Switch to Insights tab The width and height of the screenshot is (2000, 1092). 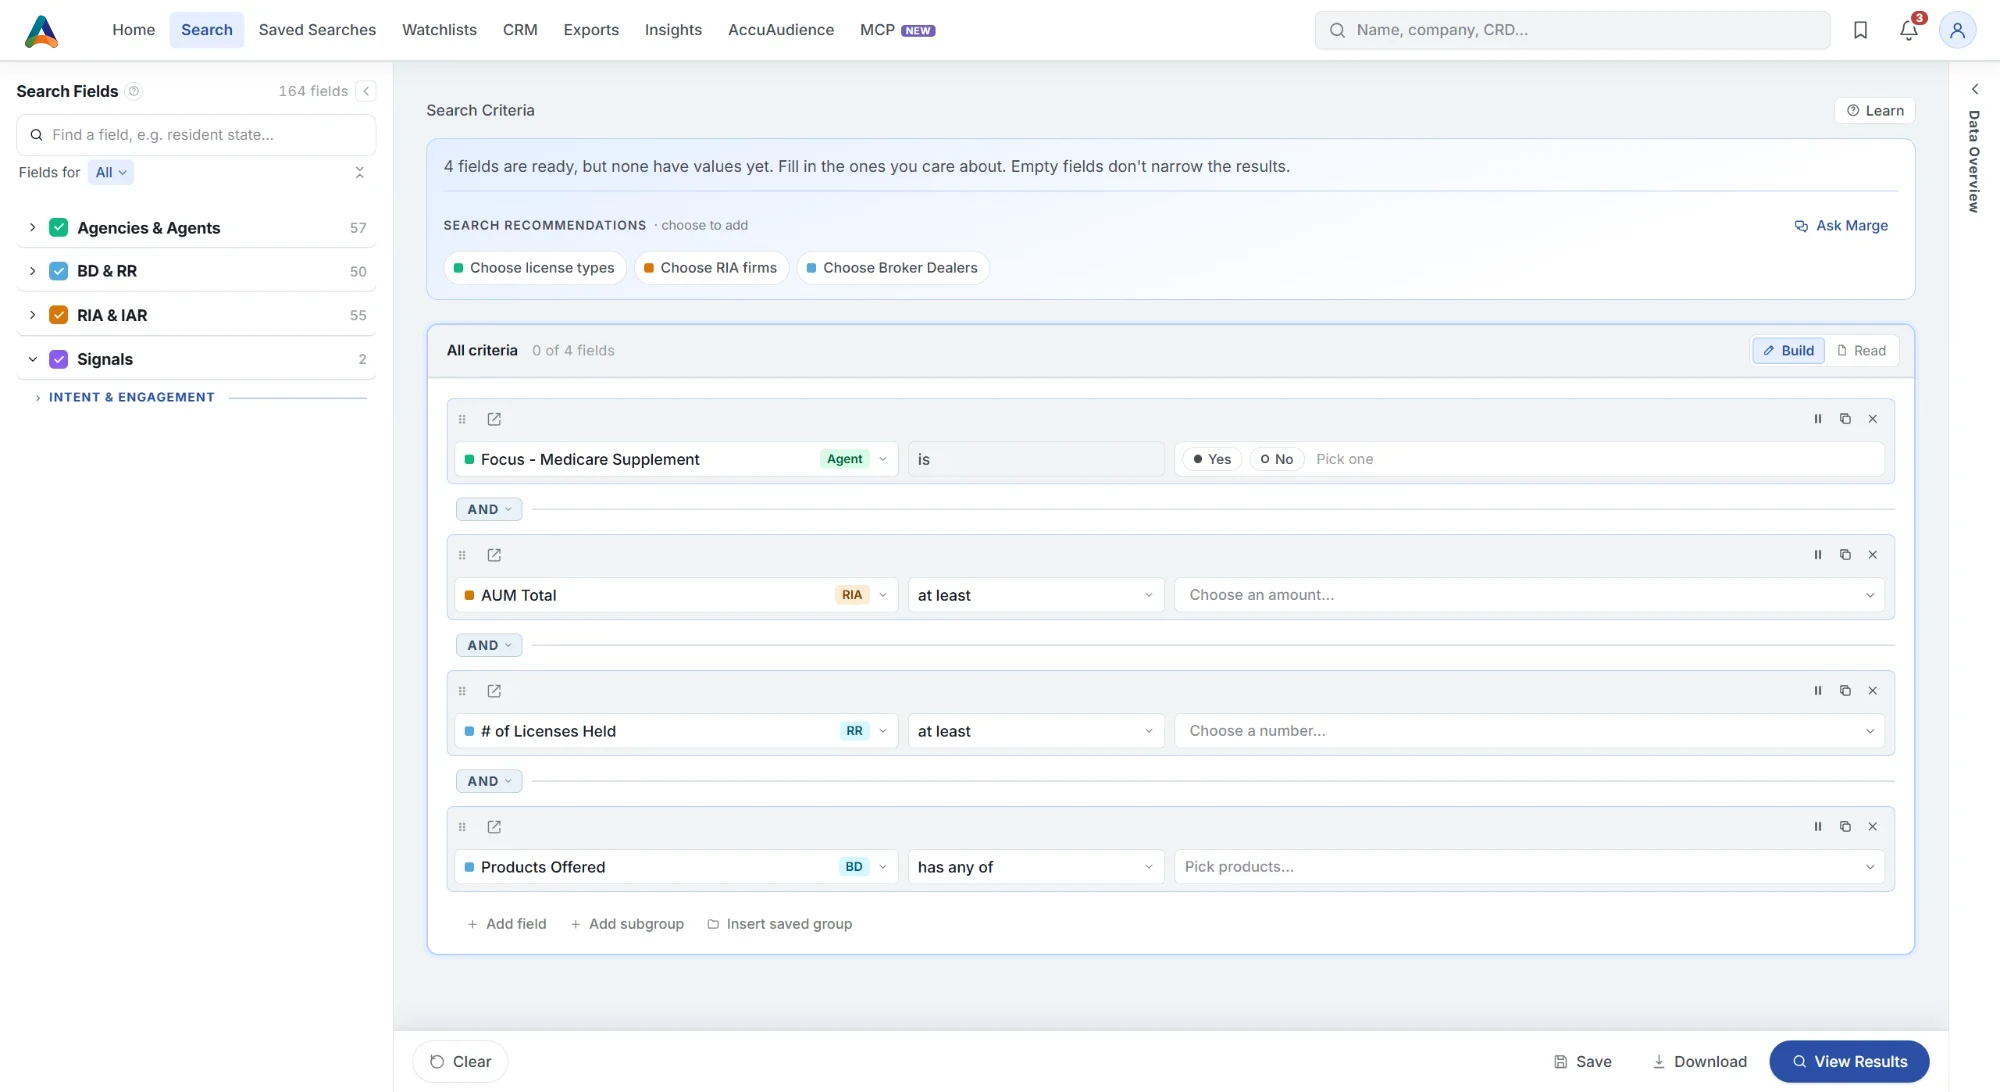tap(673, 30)
